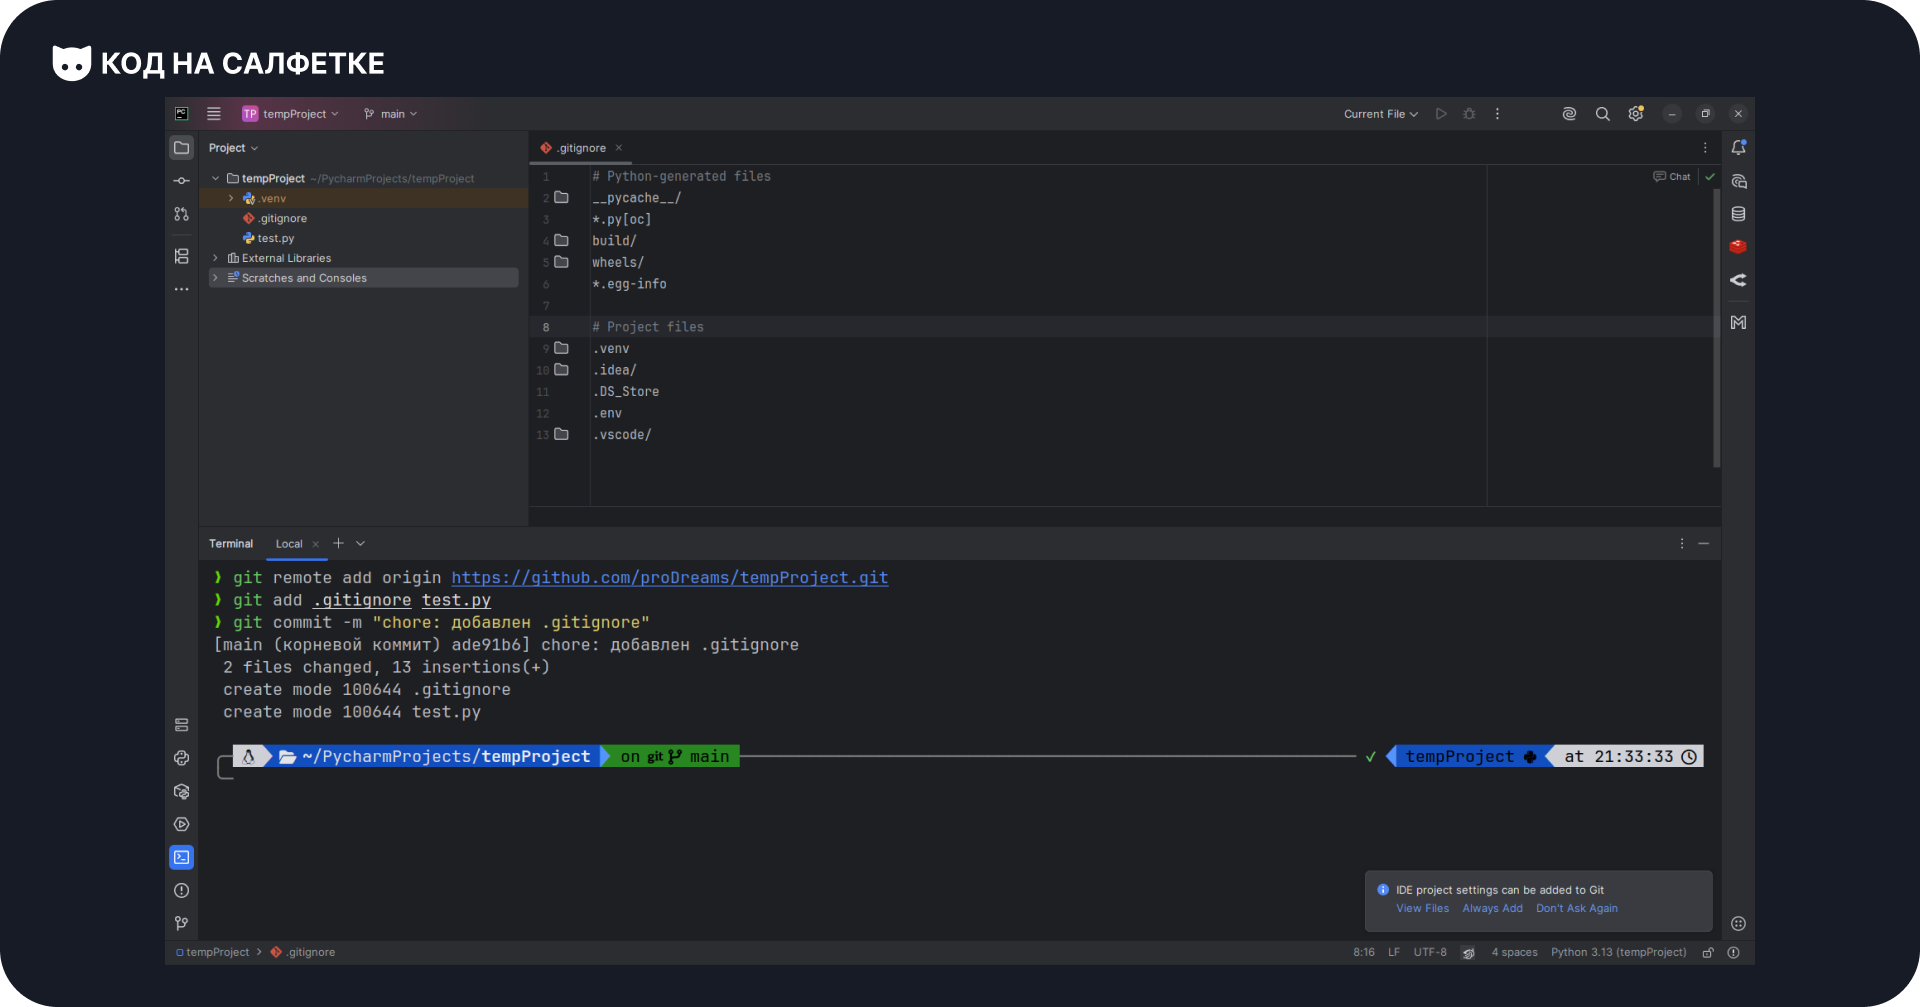Open the Problems tool window icon
Image resolution: width=1920 pixels, height=1007 pixels.
click(x=181, y=890)
